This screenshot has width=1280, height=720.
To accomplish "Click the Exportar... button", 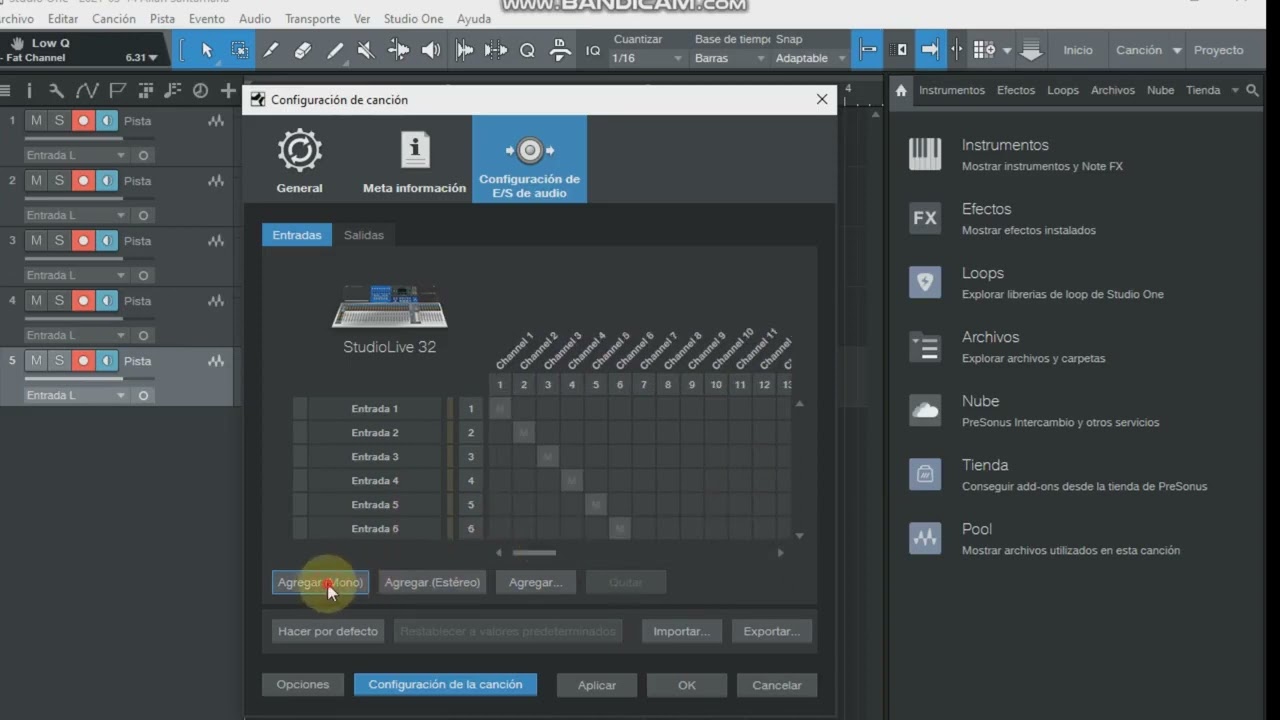I will pos(772,631).
